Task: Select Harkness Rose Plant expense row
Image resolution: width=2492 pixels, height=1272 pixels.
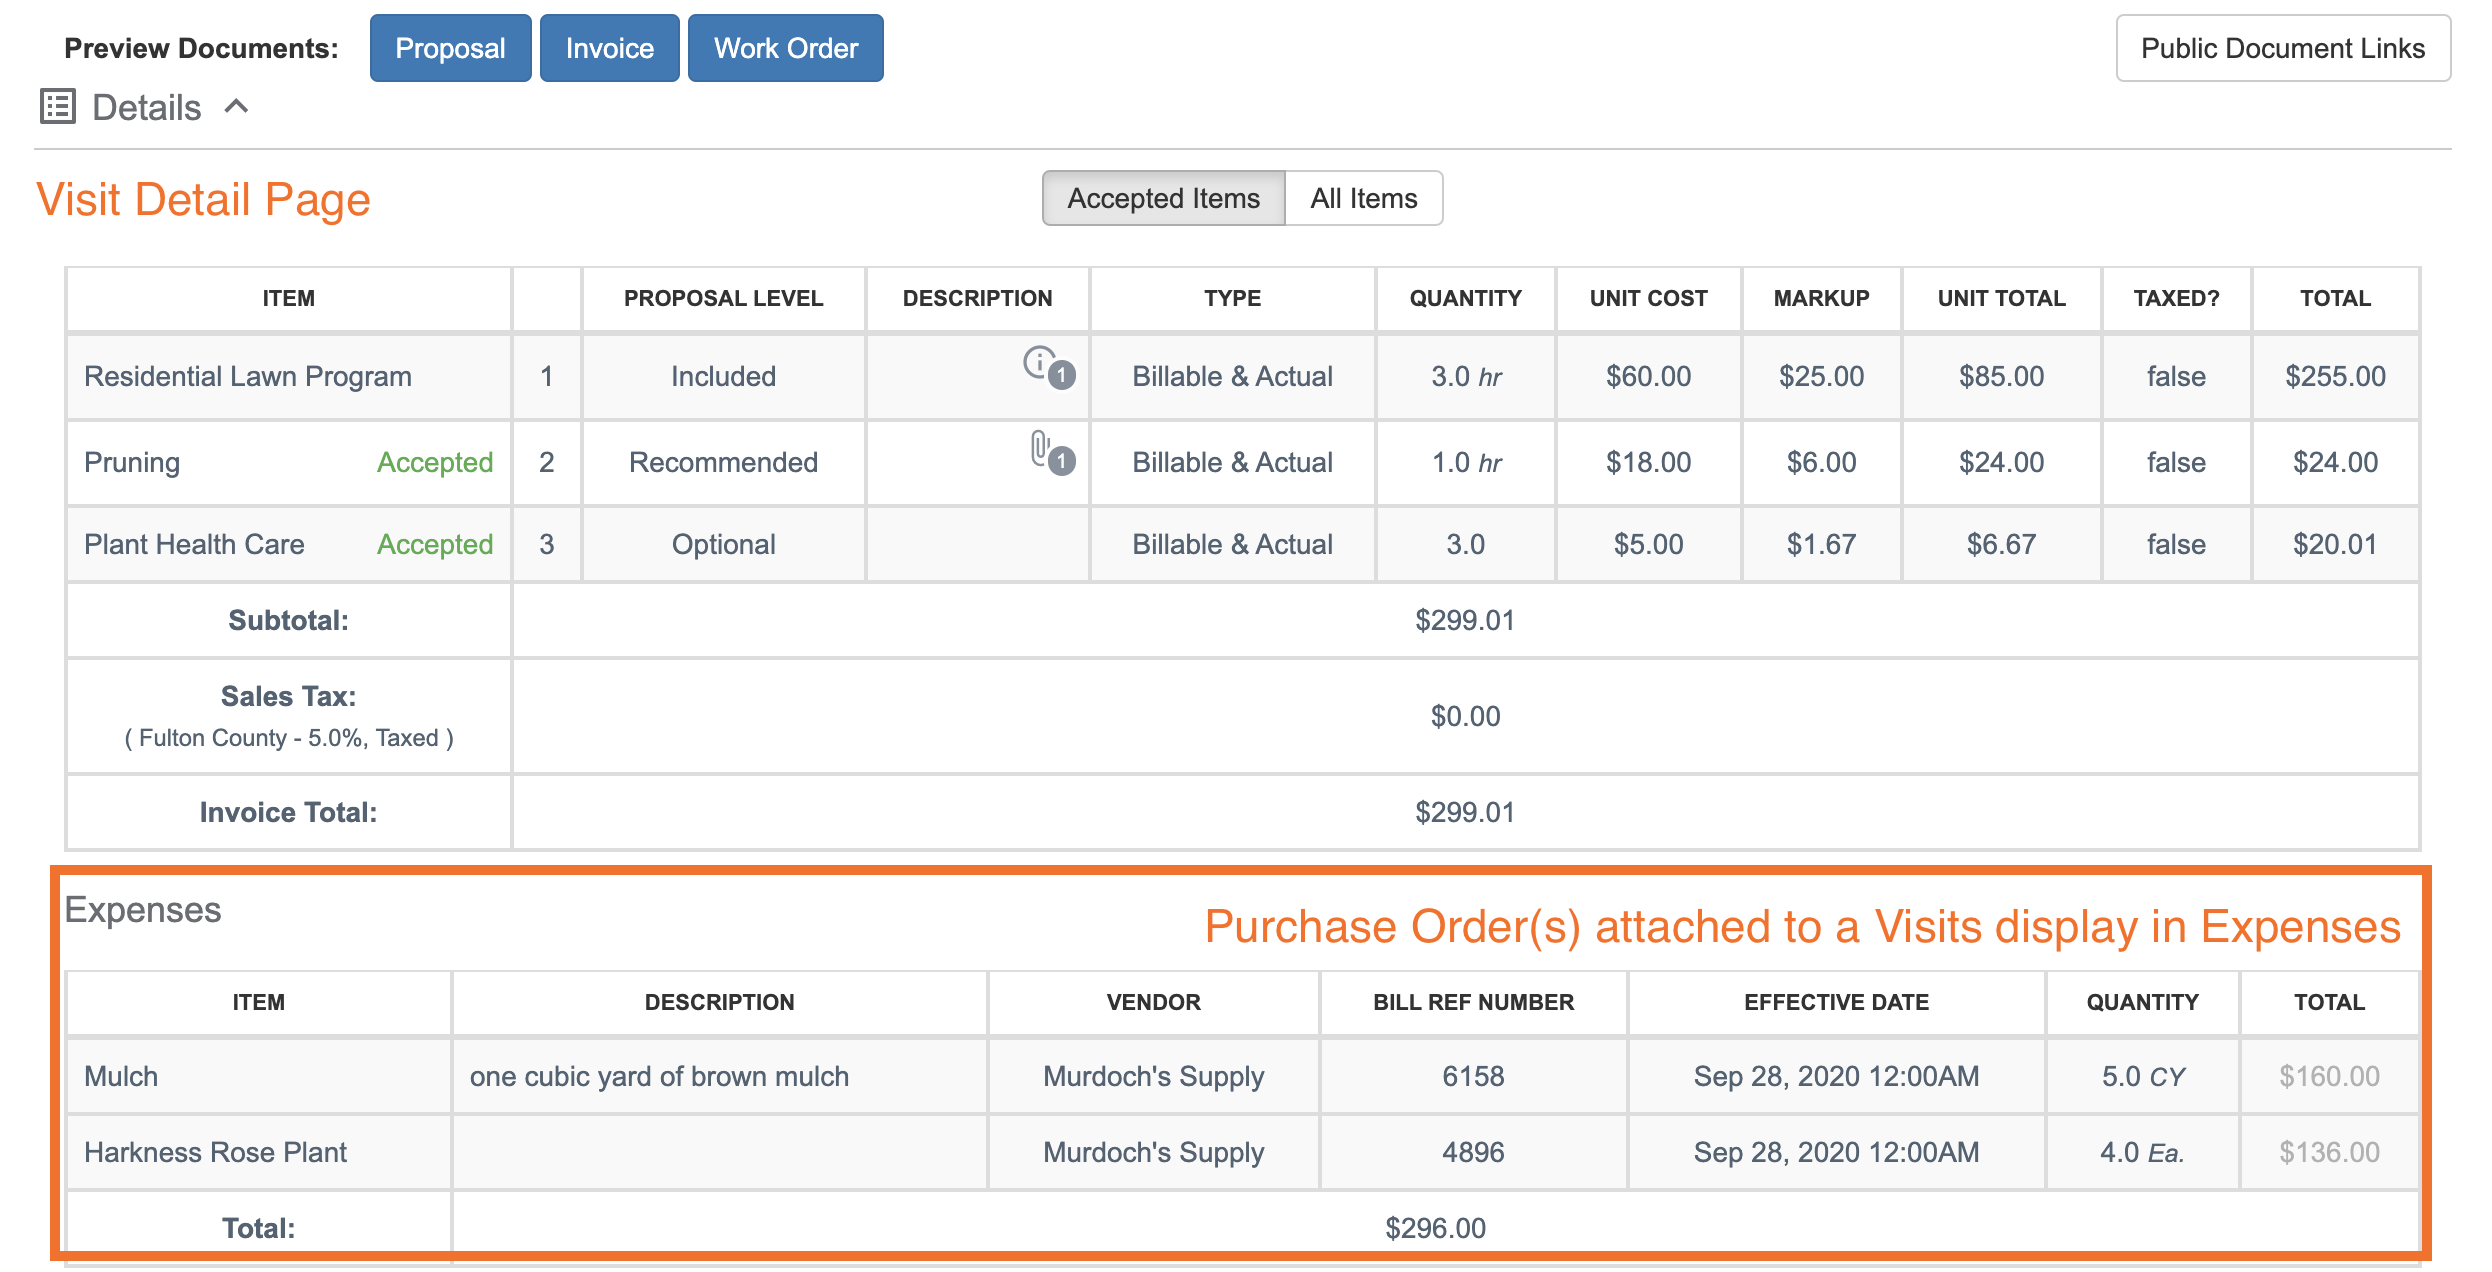Action: click(x=215, y=1152)
